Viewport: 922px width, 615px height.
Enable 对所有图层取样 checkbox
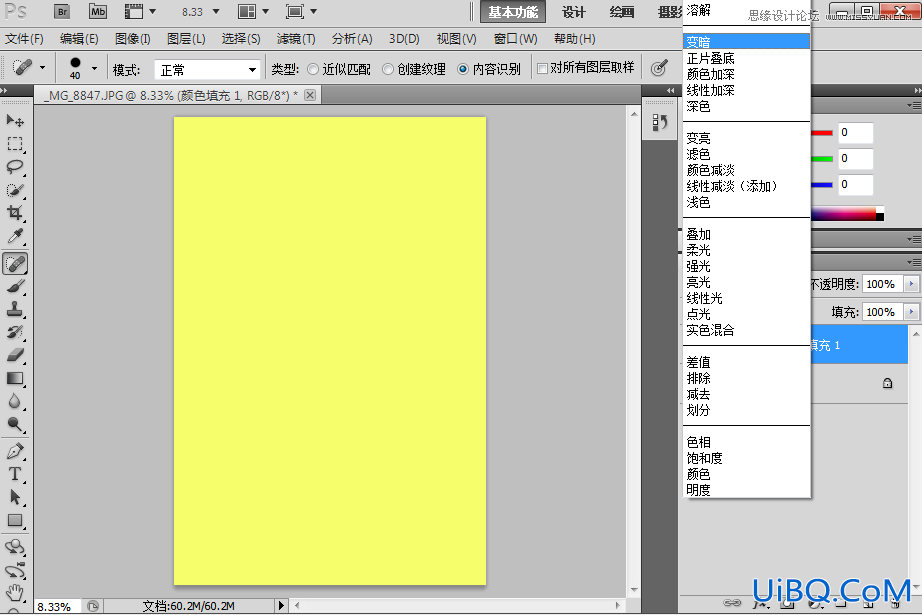click(x=542, y=69)
